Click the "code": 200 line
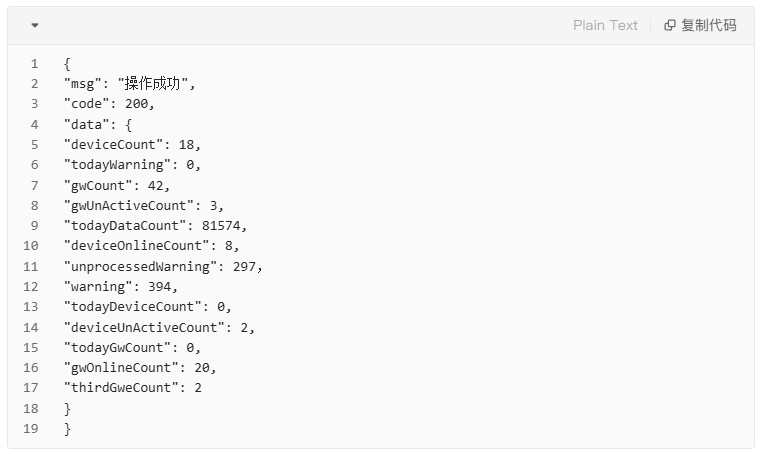This screenshot has height=454, width=768. (x=109, y=104)
